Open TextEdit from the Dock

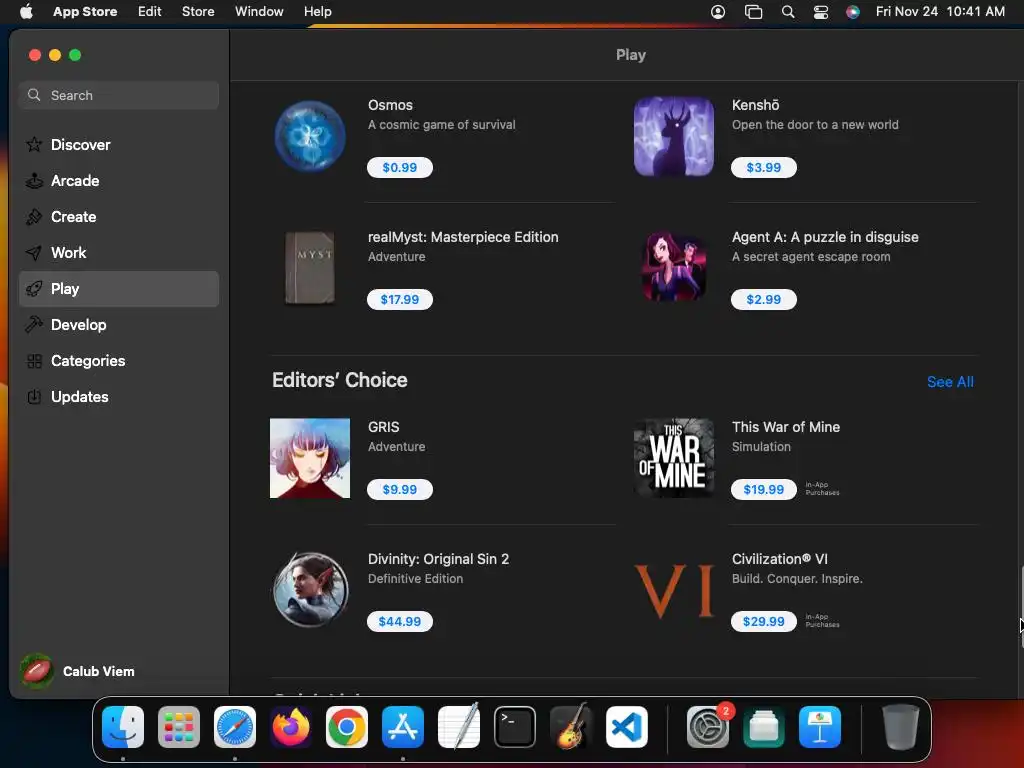[x=459, y=727]
